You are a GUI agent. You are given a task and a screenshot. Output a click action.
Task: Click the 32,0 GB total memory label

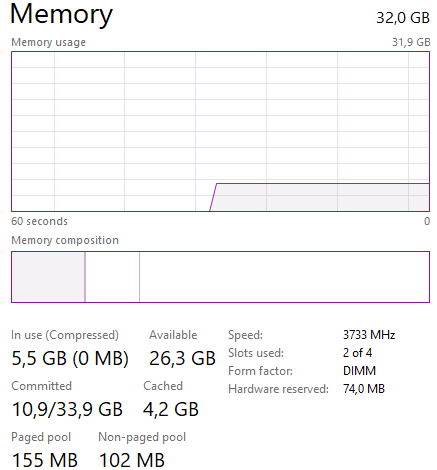403,18
